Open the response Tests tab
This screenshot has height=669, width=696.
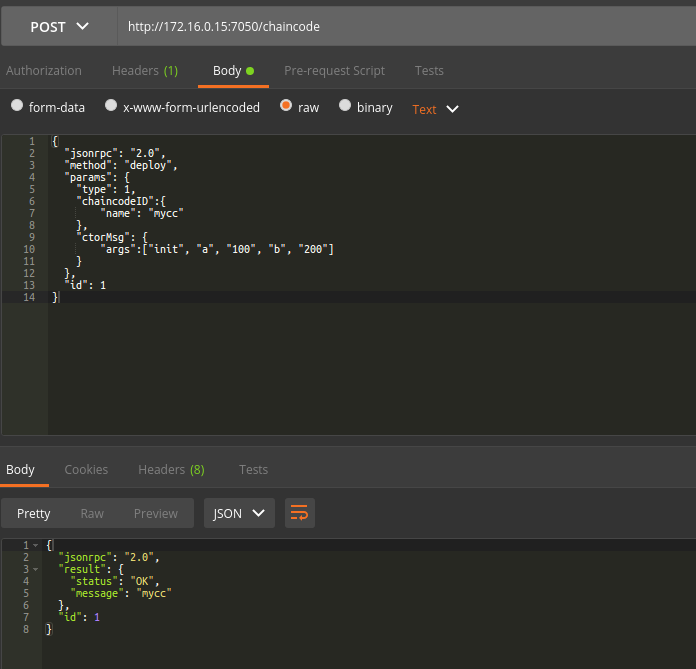click(253, 470)
